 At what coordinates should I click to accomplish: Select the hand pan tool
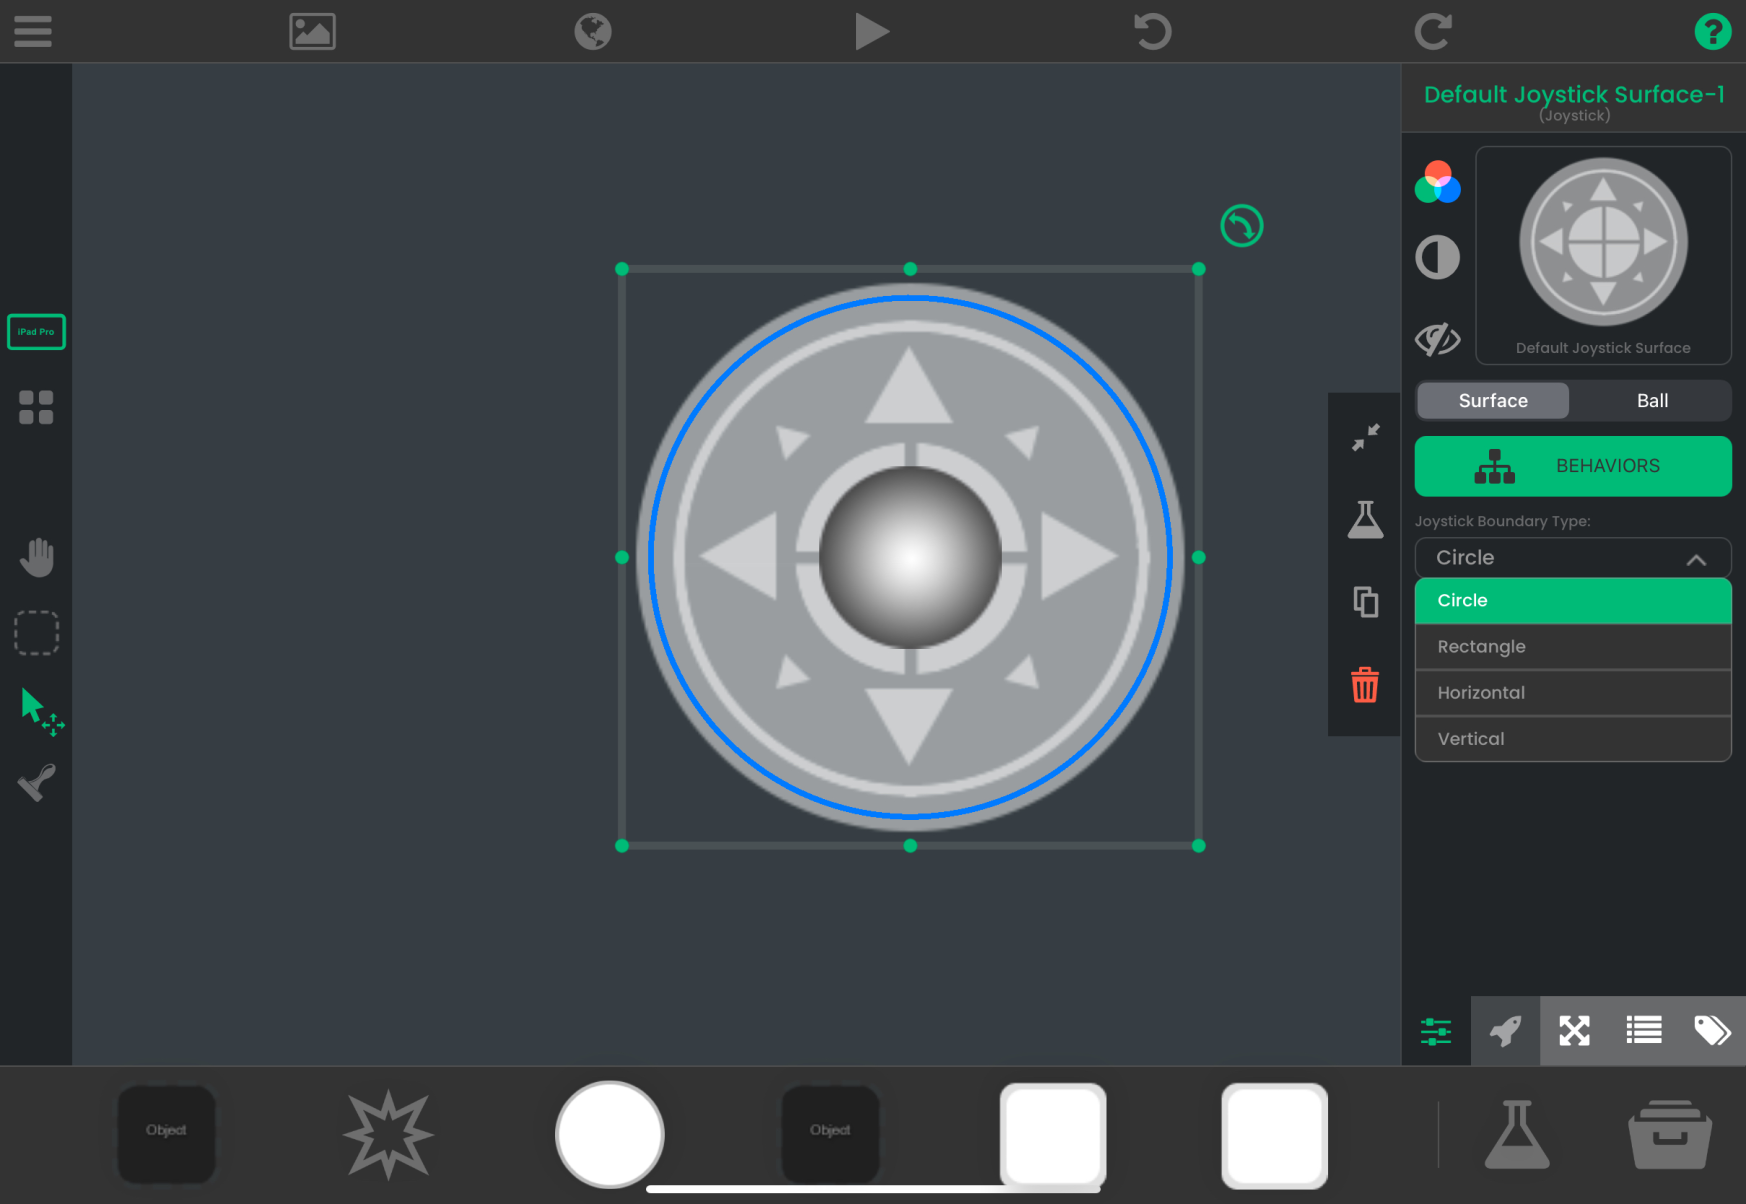tap(37, 557)
